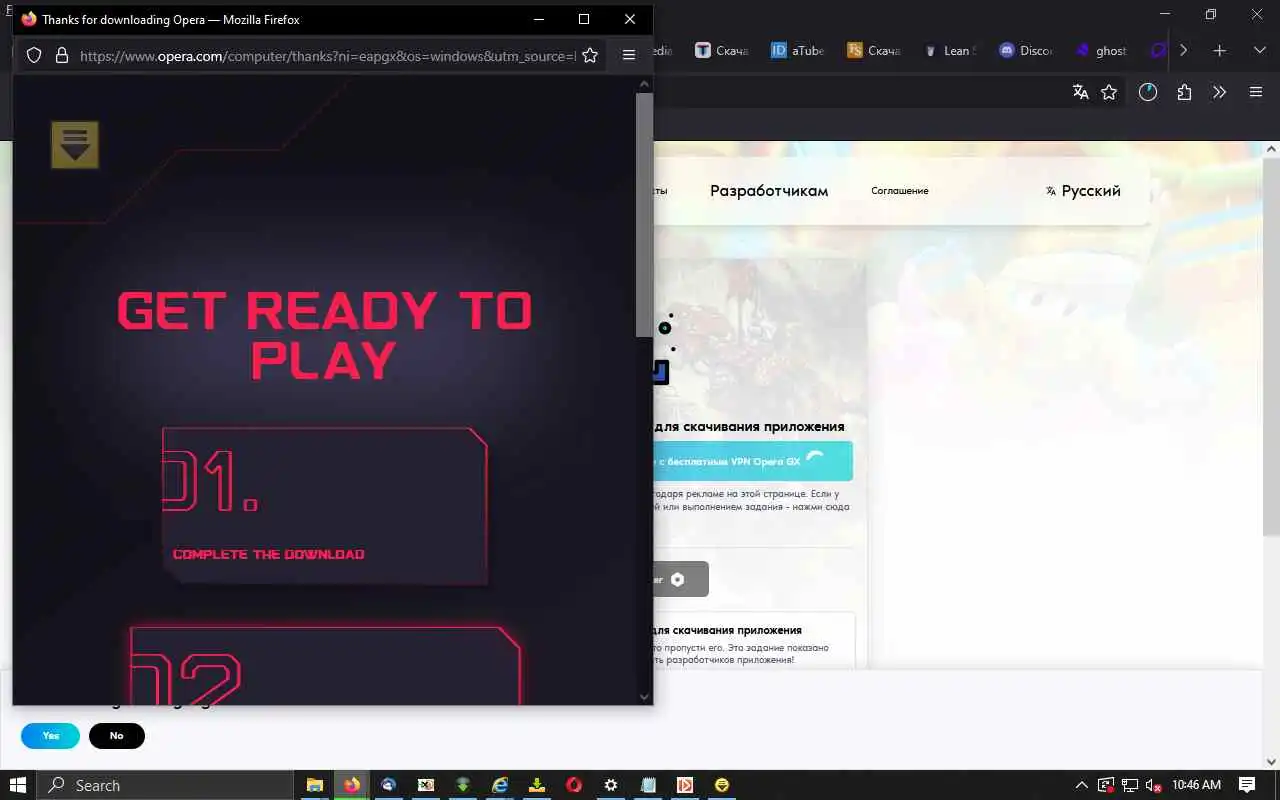The image size is (1280, 800).
Task: Click the padlock site info icon in the Opera popup
Action: tap(61, 56)
